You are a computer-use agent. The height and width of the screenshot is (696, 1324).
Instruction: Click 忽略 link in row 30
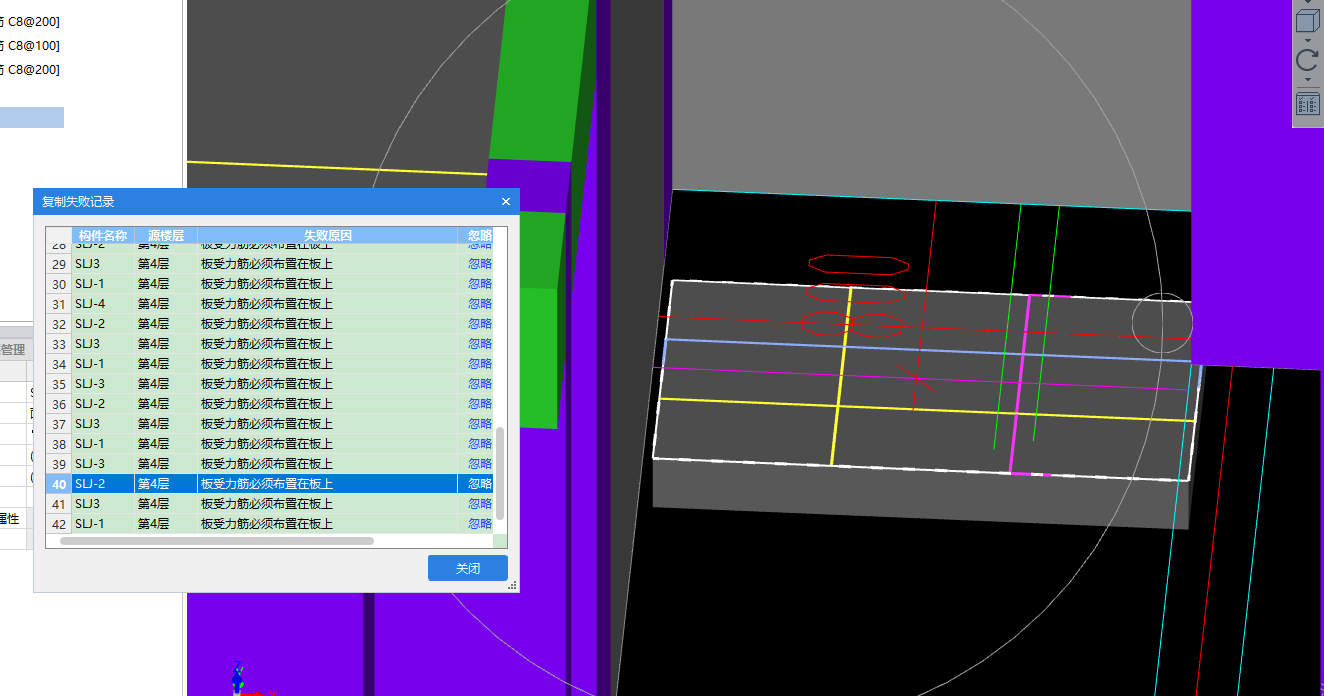(480, 284)
